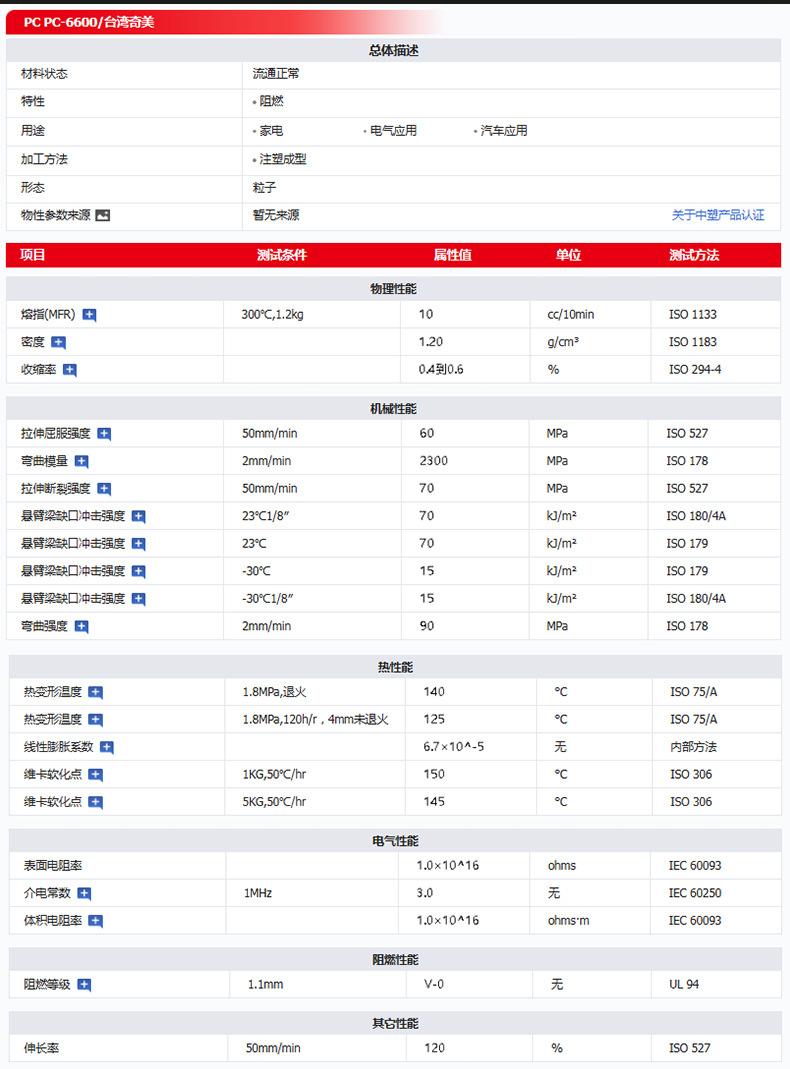The width and height of the screenshot is (790, 1069).
Task: Click the UL 94 test method
Action: tap(684, 984)
